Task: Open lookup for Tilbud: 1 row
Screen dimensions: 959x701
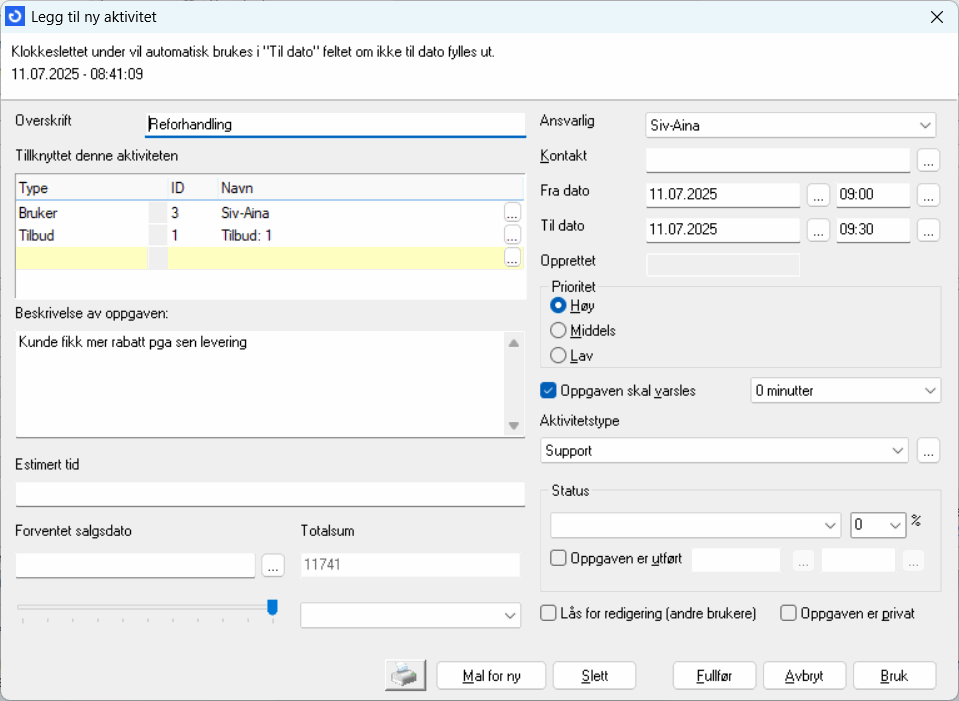Action: coord(512,235)
